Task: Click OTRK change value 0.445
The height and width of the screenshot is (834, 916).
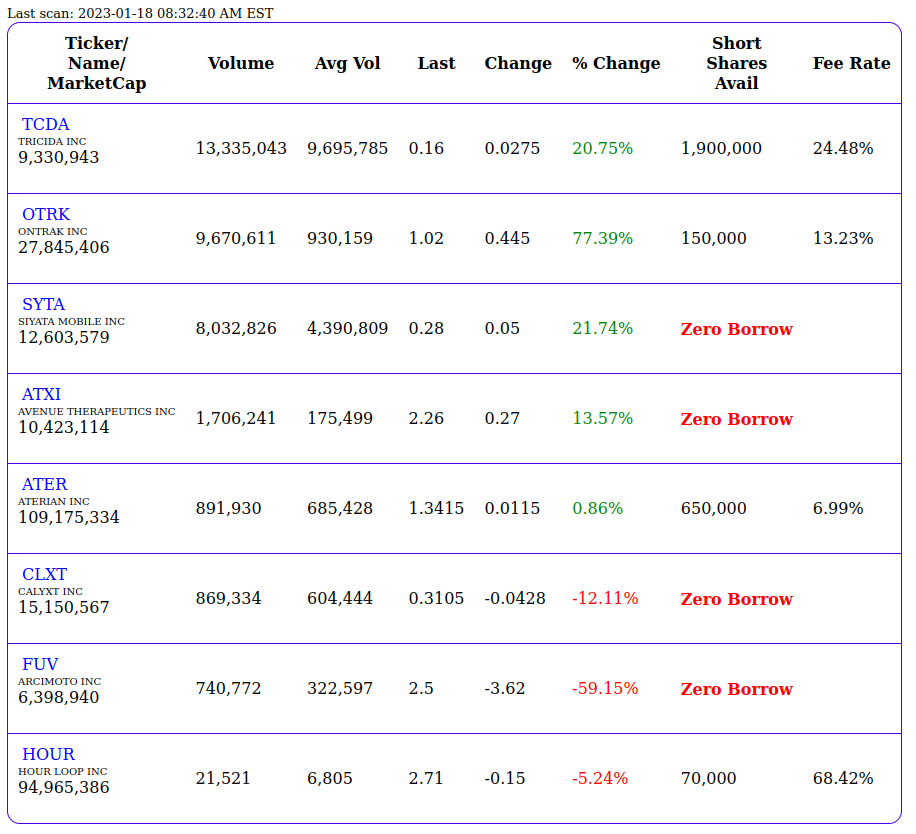Action: pos(507,238)
